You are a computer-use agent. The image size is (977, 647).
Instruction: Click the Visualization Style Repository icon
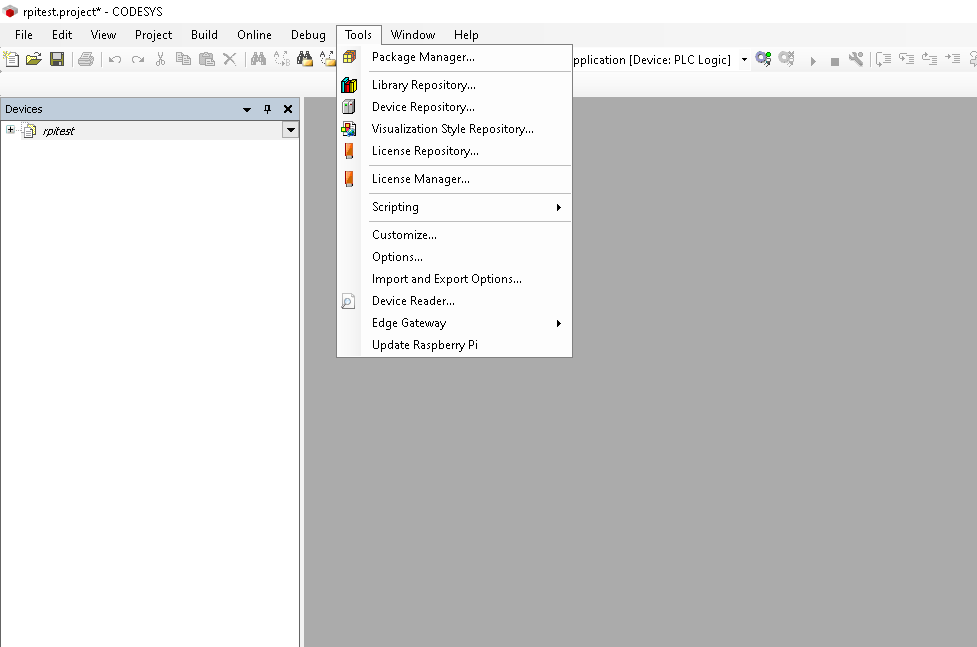[349, 129]
